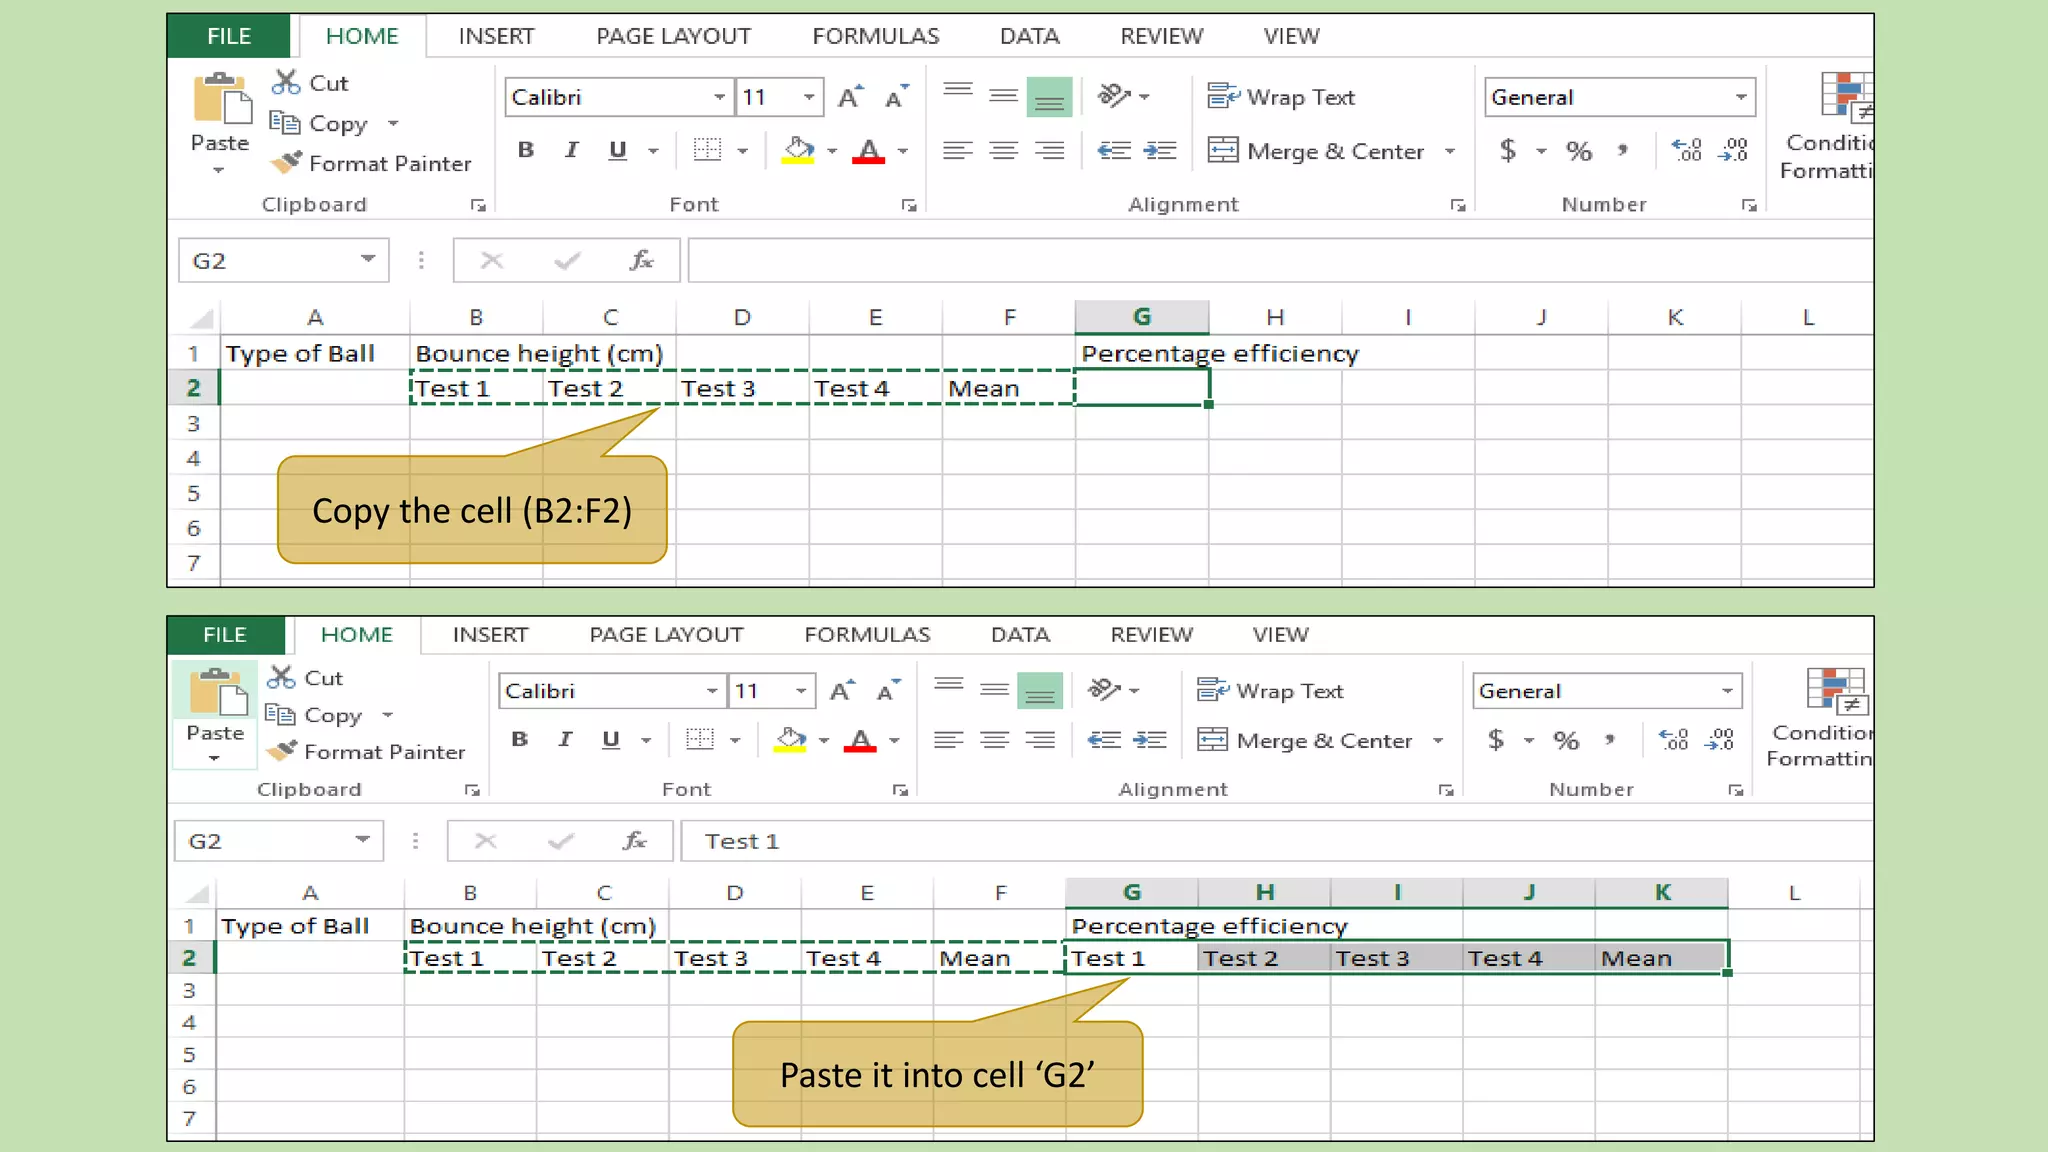Open Conditional Formatting in lower Excel window
Screen dimensions: 2048x1152
[1820, 718]
